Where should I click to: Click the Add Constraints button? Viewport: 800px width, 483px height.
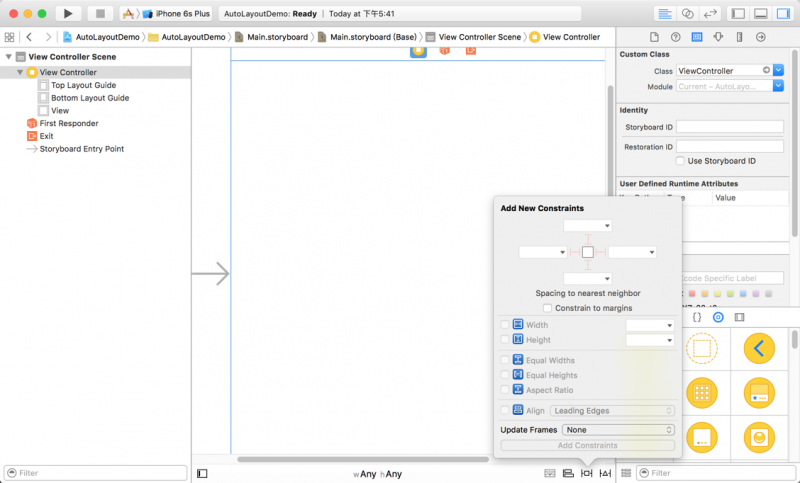point(587,445)
